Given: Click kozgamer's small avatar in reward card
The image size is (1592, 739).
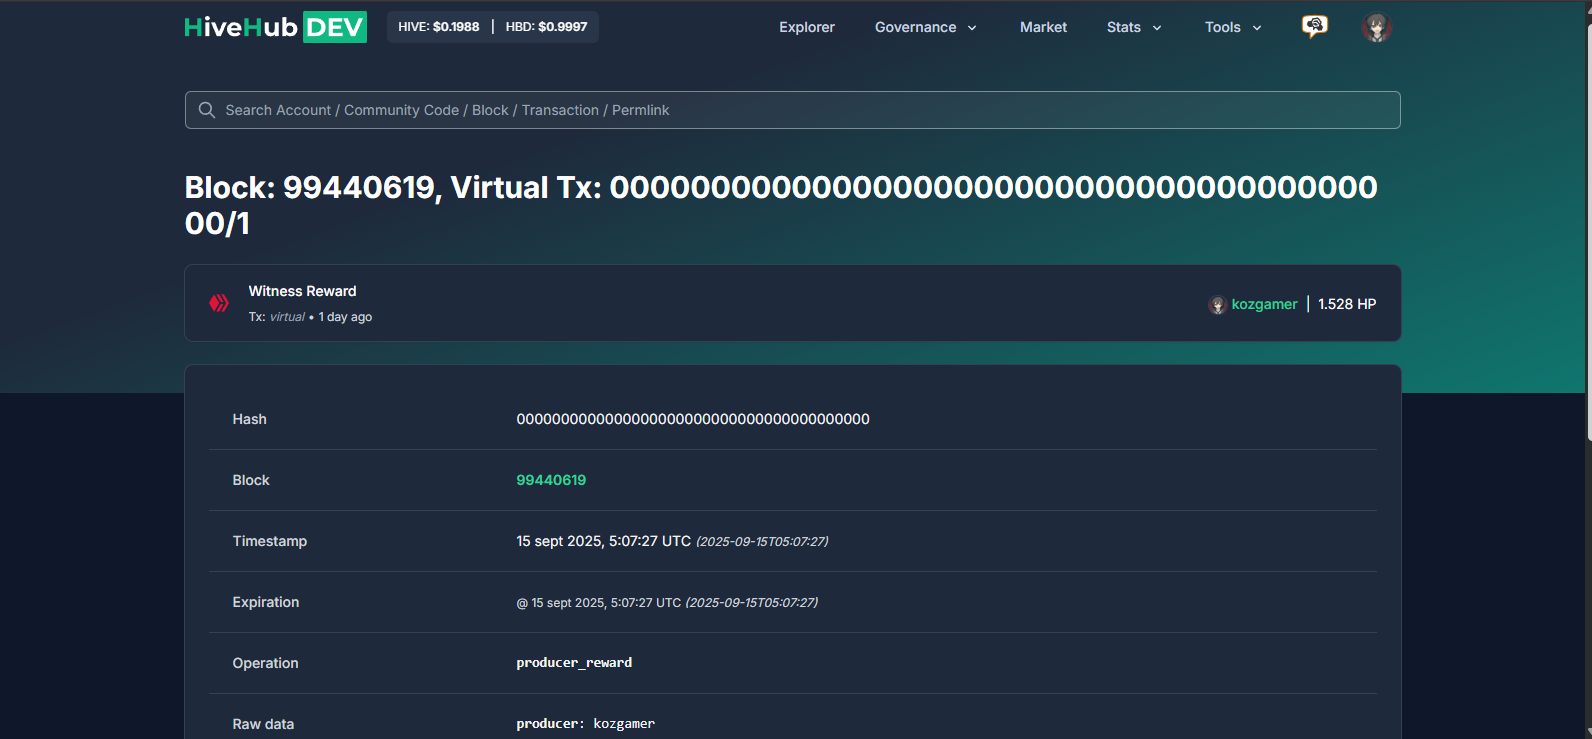Looking at the screenshot, I should [1217, 305].
